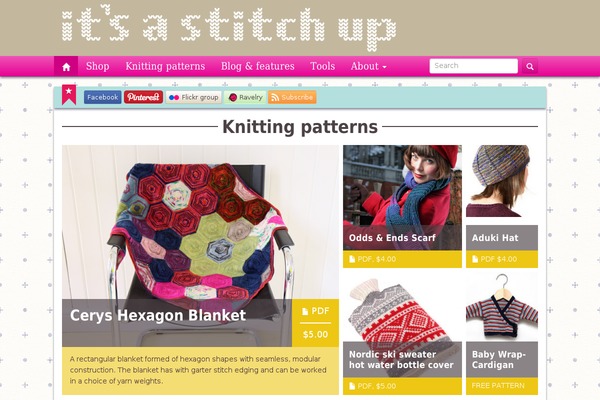Click the pink star bookmark ribbon icon
Image resolution: width=600 pixels, height=400 pixels.
coord(69,95)
